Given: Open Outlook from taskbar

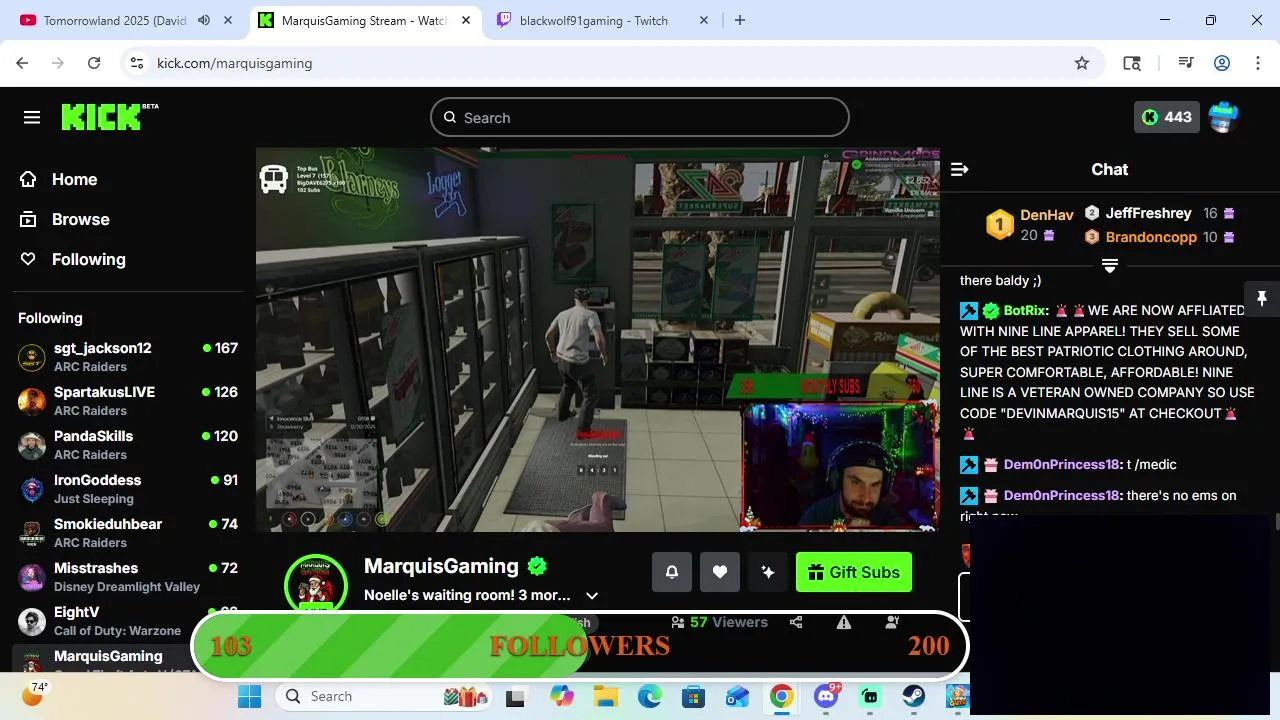Looking at the screenshot, I should [738, 696].
